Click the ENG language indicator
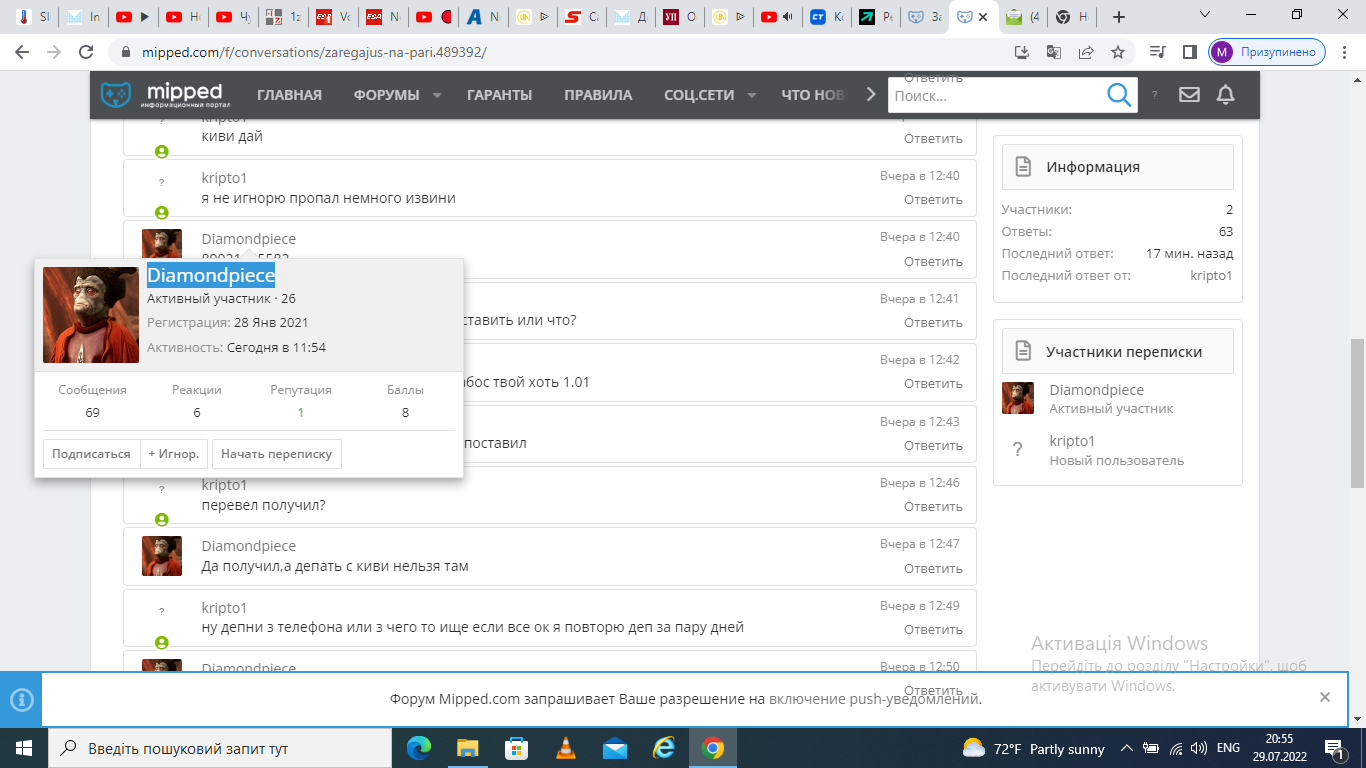Viewport: 1366px width, 768px height. click(x=1228, y=748)
